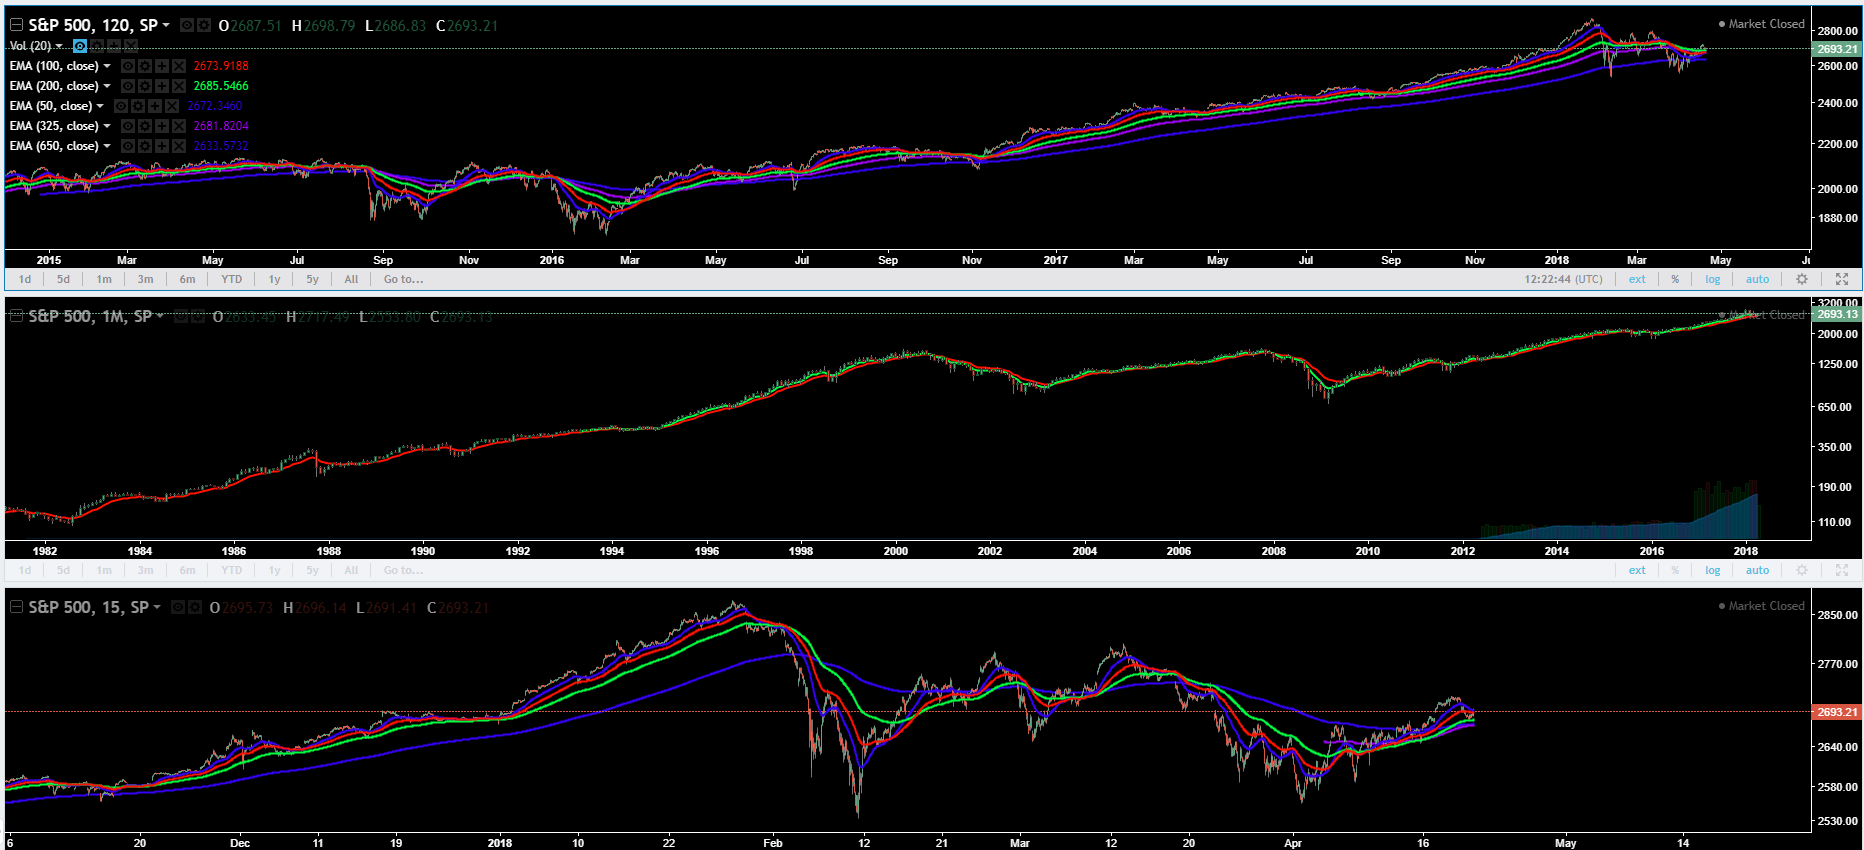Collapse the legend of the S&P 500, 1M chart
Viewport: 1864px width, 850px height.
click(x=16, y=316)
